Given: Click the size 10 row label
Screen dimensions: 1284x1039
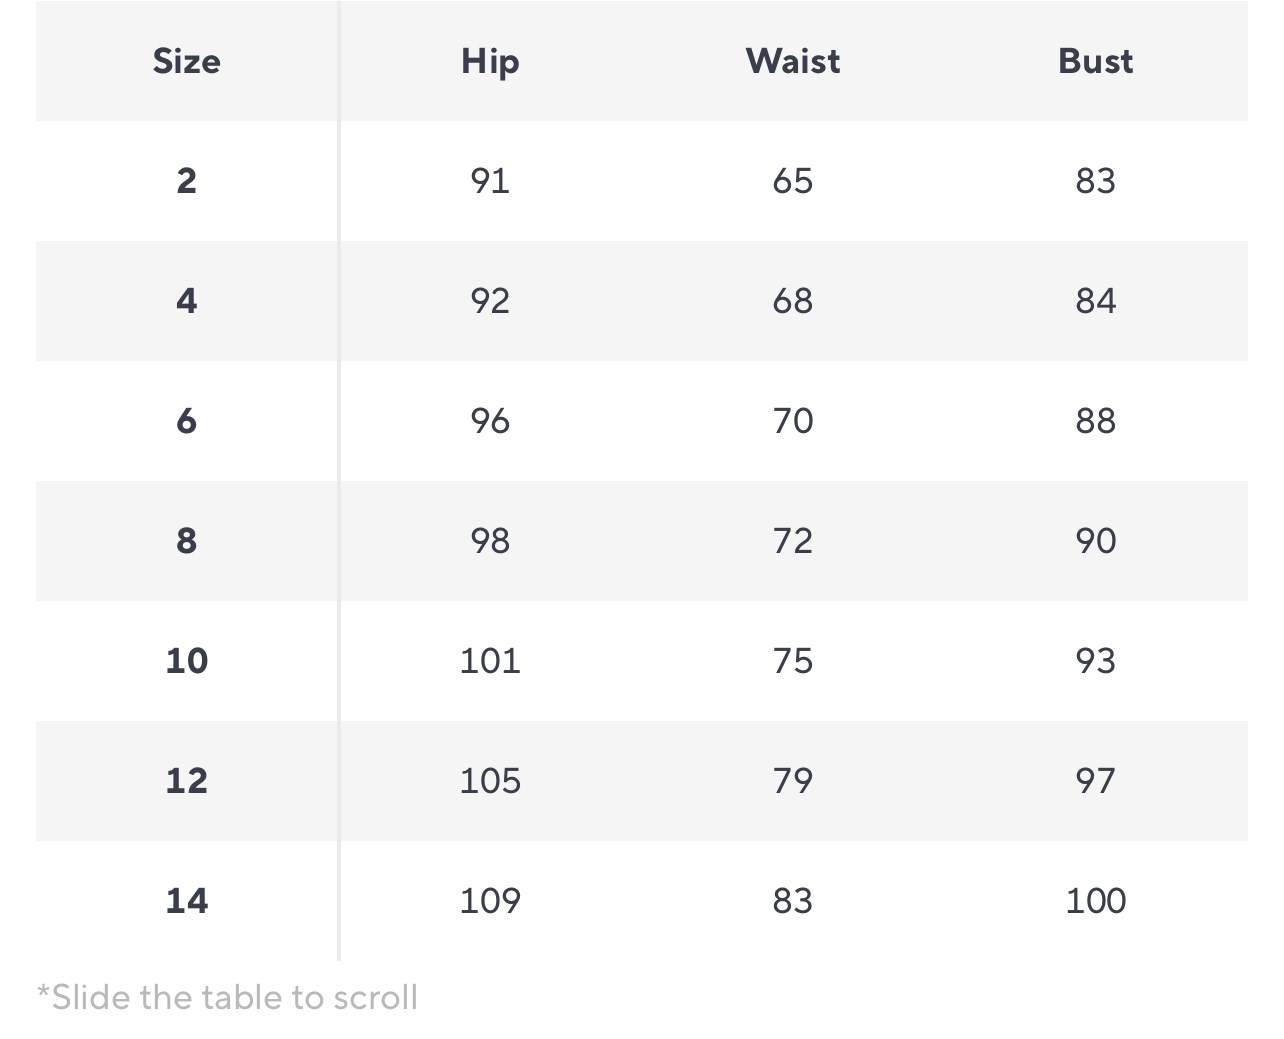Looking at the screenshot, I should tap(187, 661).
